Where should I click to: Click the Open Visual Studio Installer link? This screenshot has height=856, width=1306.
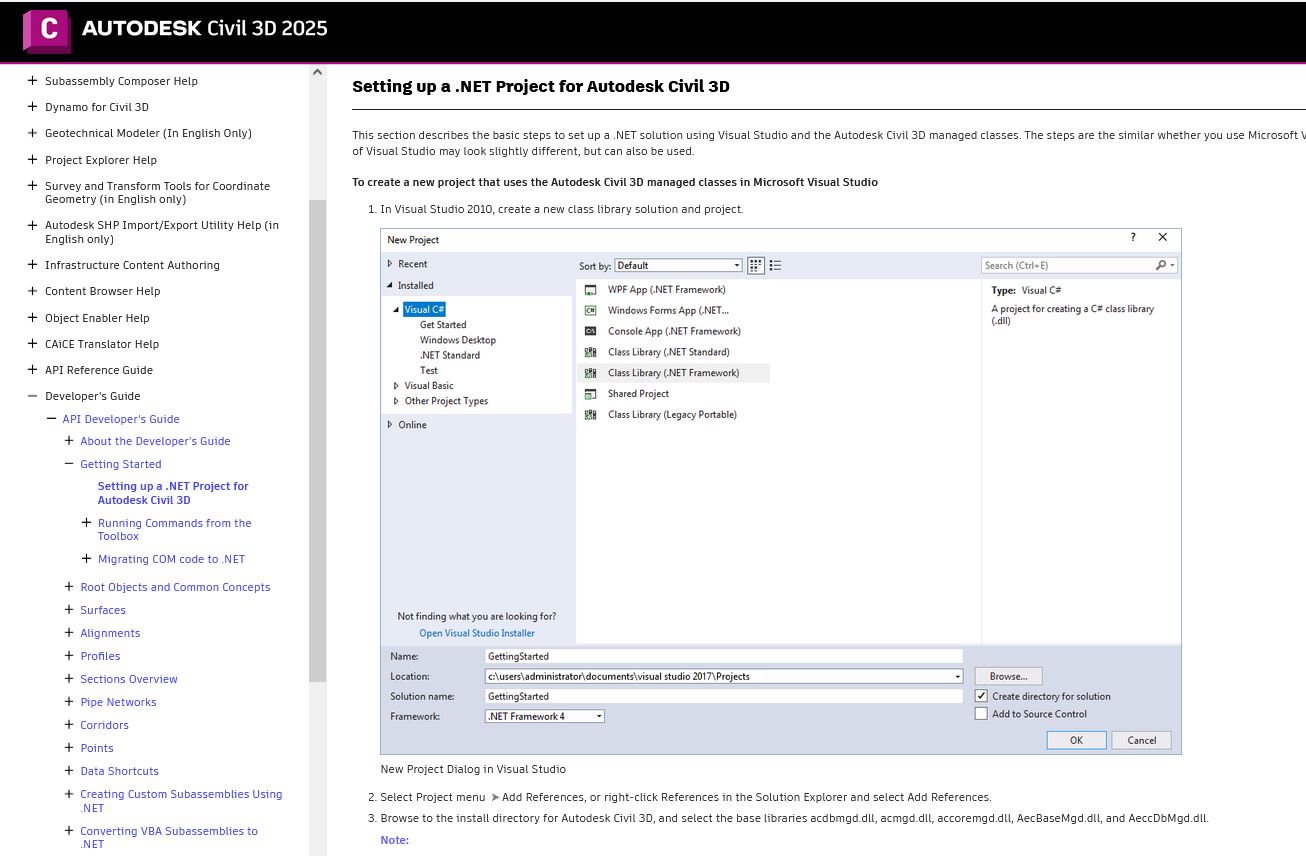pyautogui.click(x=477, y=633)
